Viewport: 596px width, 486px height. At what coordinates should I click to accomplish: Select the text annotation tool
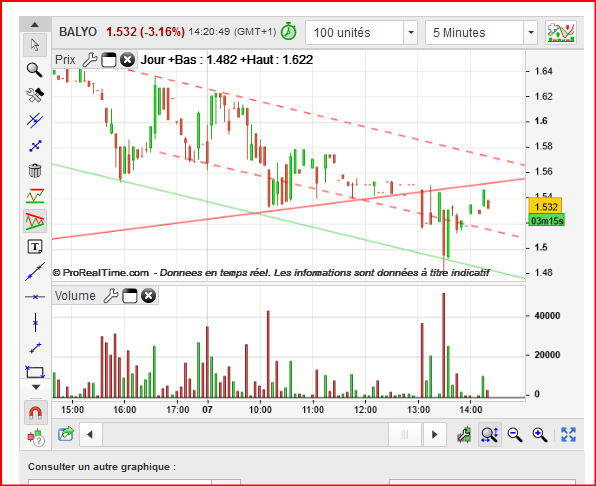pos(35,247)
